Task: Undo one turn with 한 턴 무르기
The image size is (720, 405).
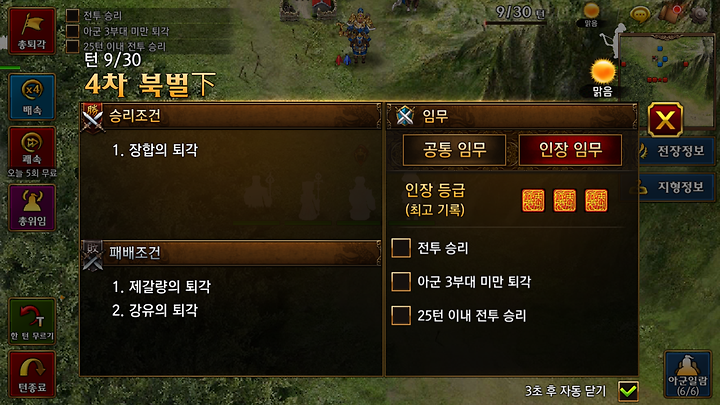Action: [32, 321]
